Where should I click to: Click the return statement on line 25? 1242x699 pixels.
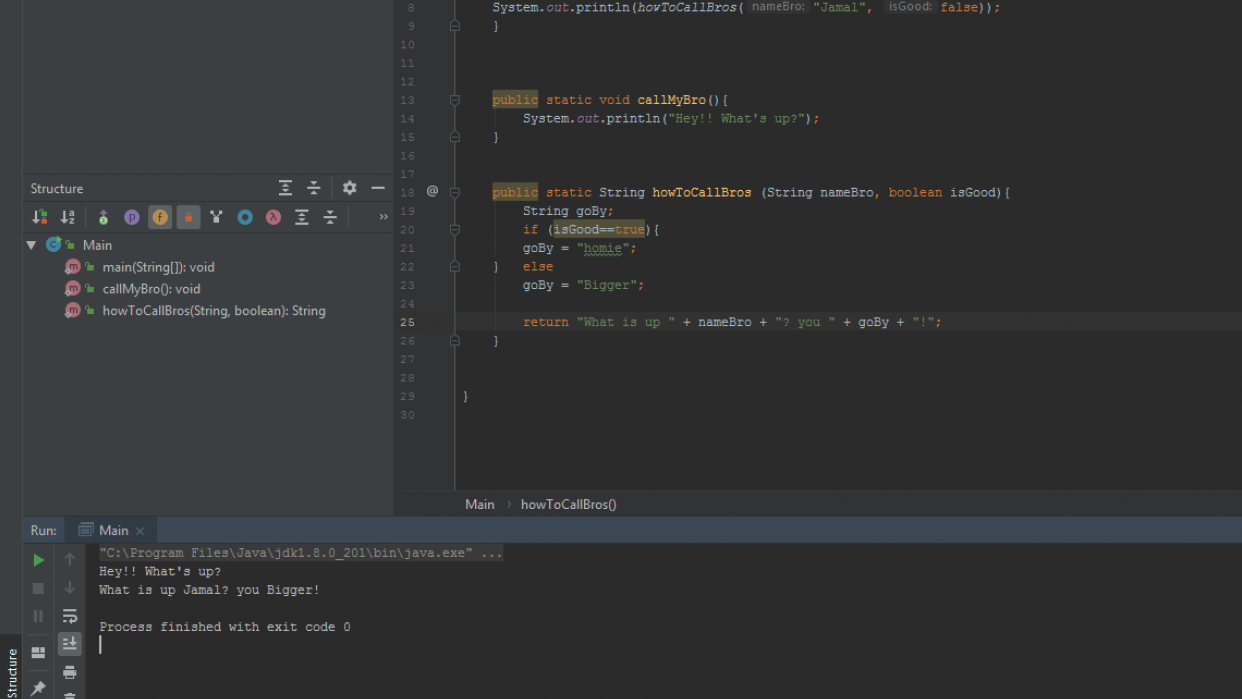pyautogui.click(x=732, y=322)
